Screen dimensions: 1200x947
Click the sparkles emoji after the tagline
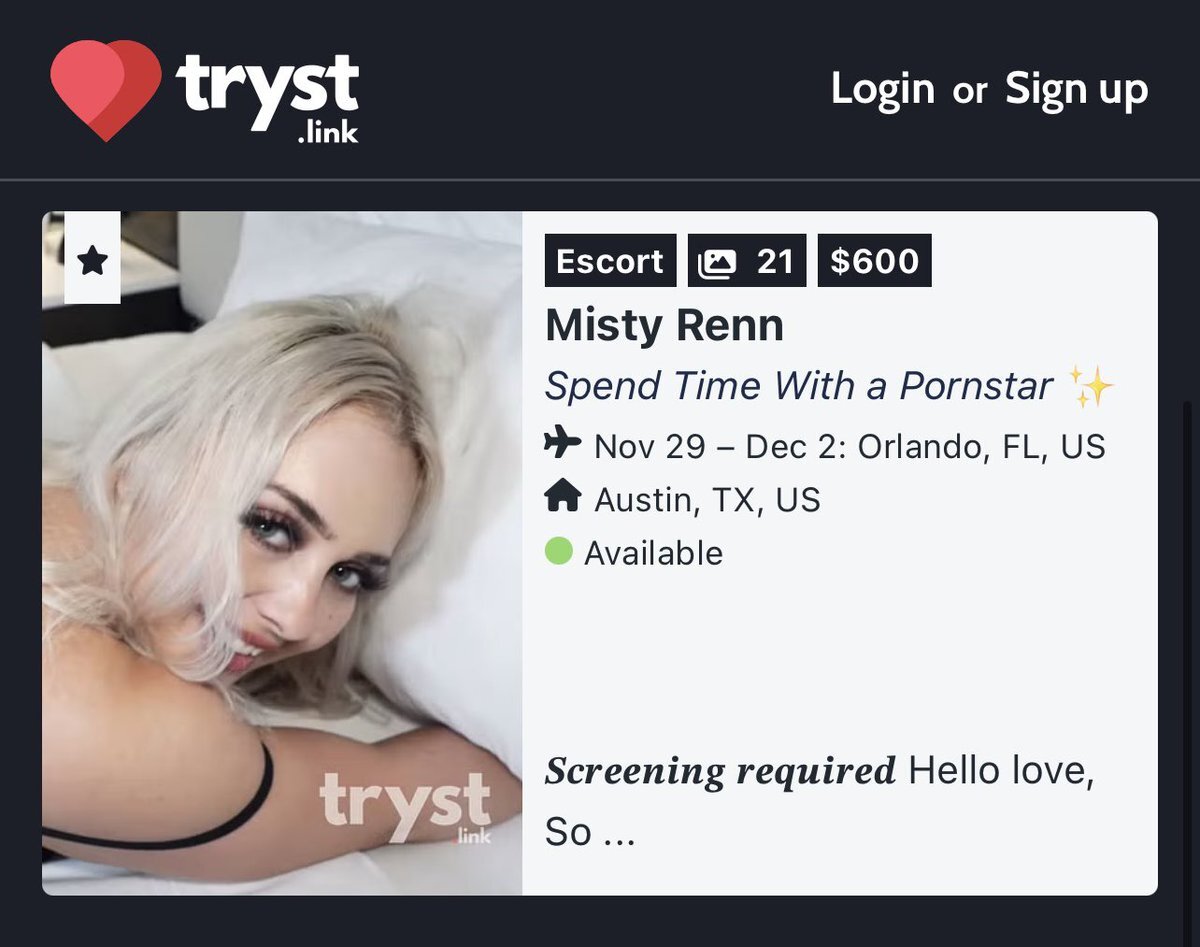click(x=1091, y=386)
